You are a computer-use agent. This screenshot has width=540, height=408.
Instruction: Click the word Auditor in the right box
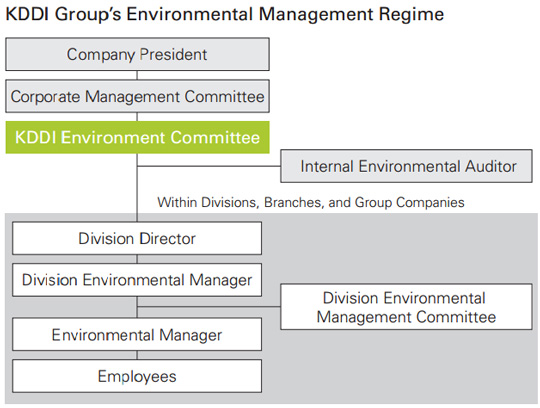[491, 166]
